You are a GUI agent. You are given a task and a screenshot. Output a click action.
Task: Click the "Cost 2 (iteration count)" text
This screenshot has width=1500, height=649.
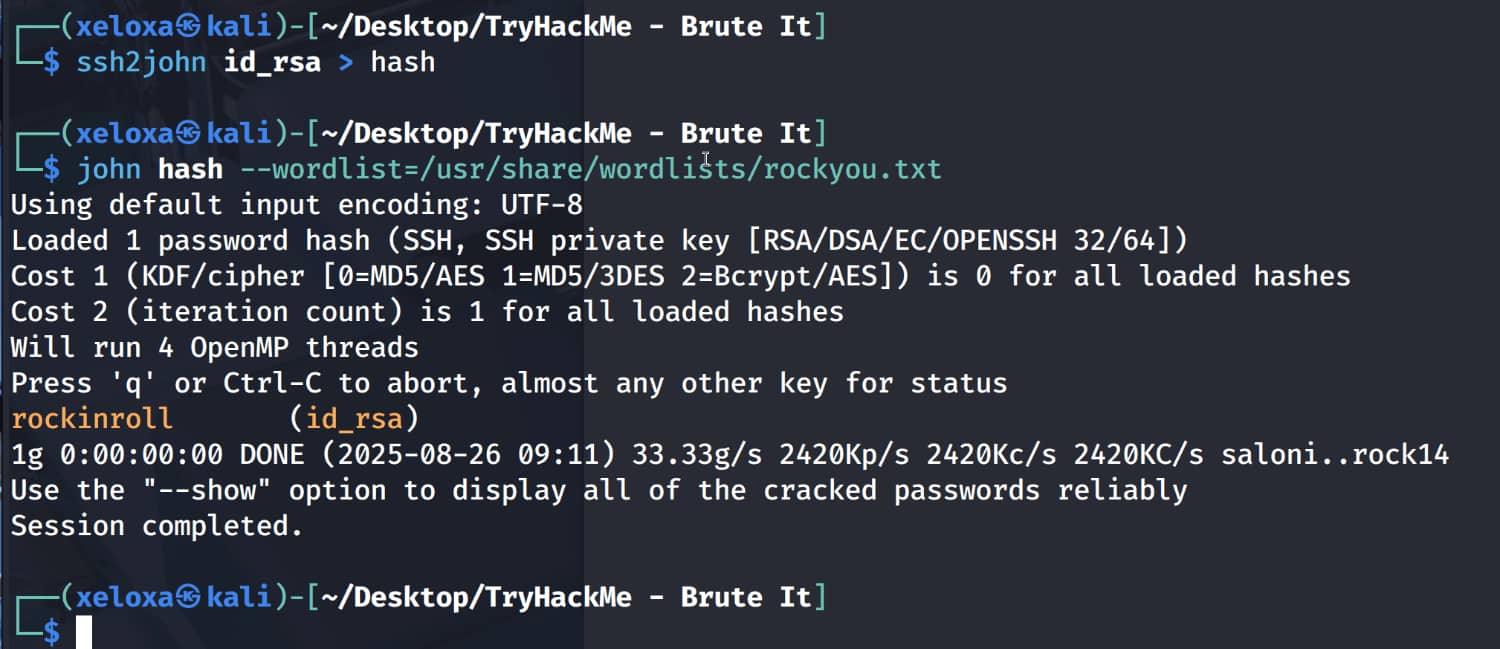tap(205, 312)
